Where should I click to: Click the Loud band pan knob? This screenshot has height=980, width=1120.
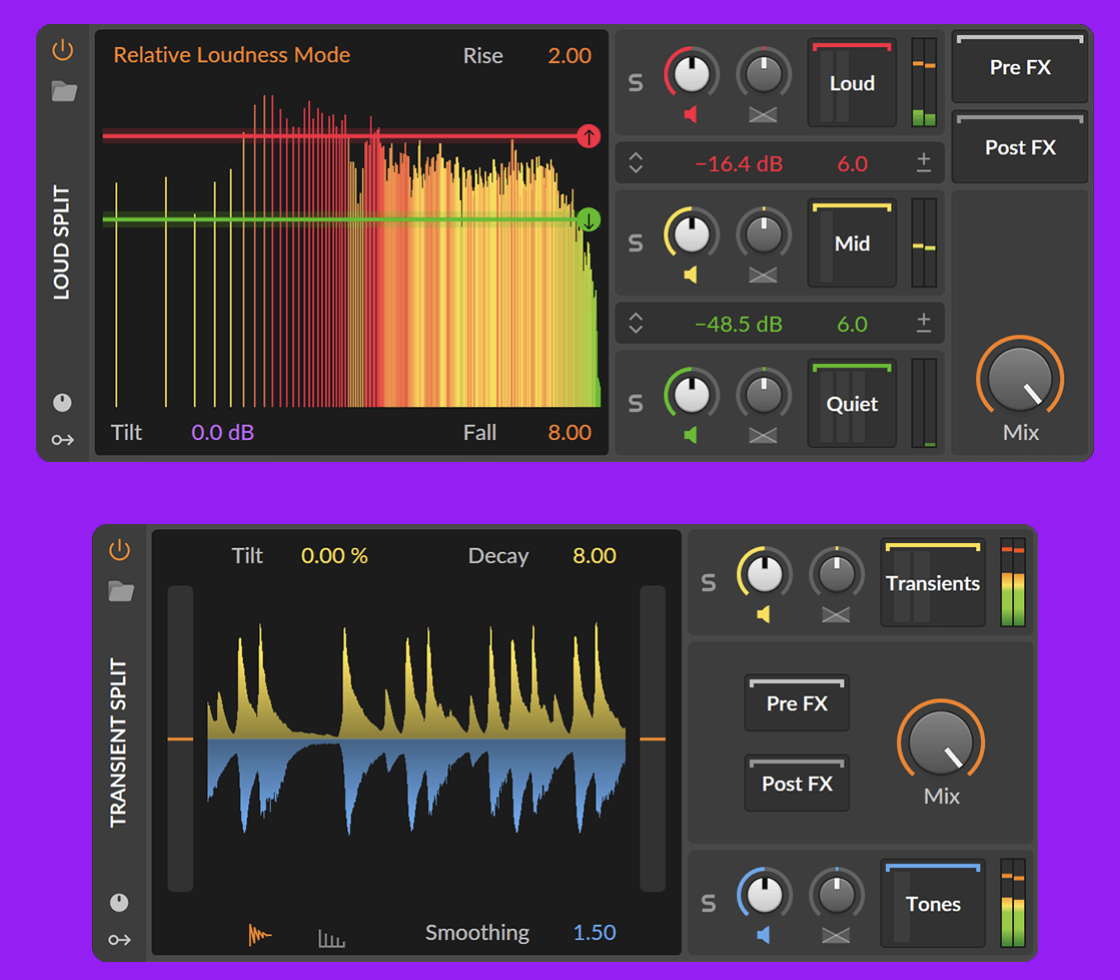click(764, 74)
